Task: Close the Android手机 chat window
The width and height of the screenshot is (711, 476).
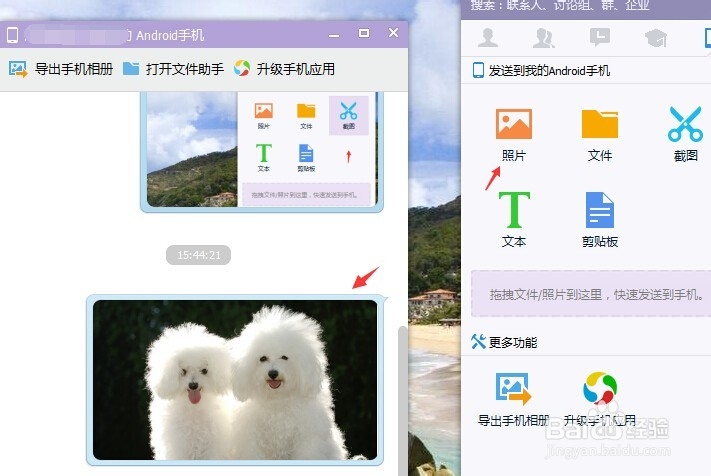Action: [393, 33]
